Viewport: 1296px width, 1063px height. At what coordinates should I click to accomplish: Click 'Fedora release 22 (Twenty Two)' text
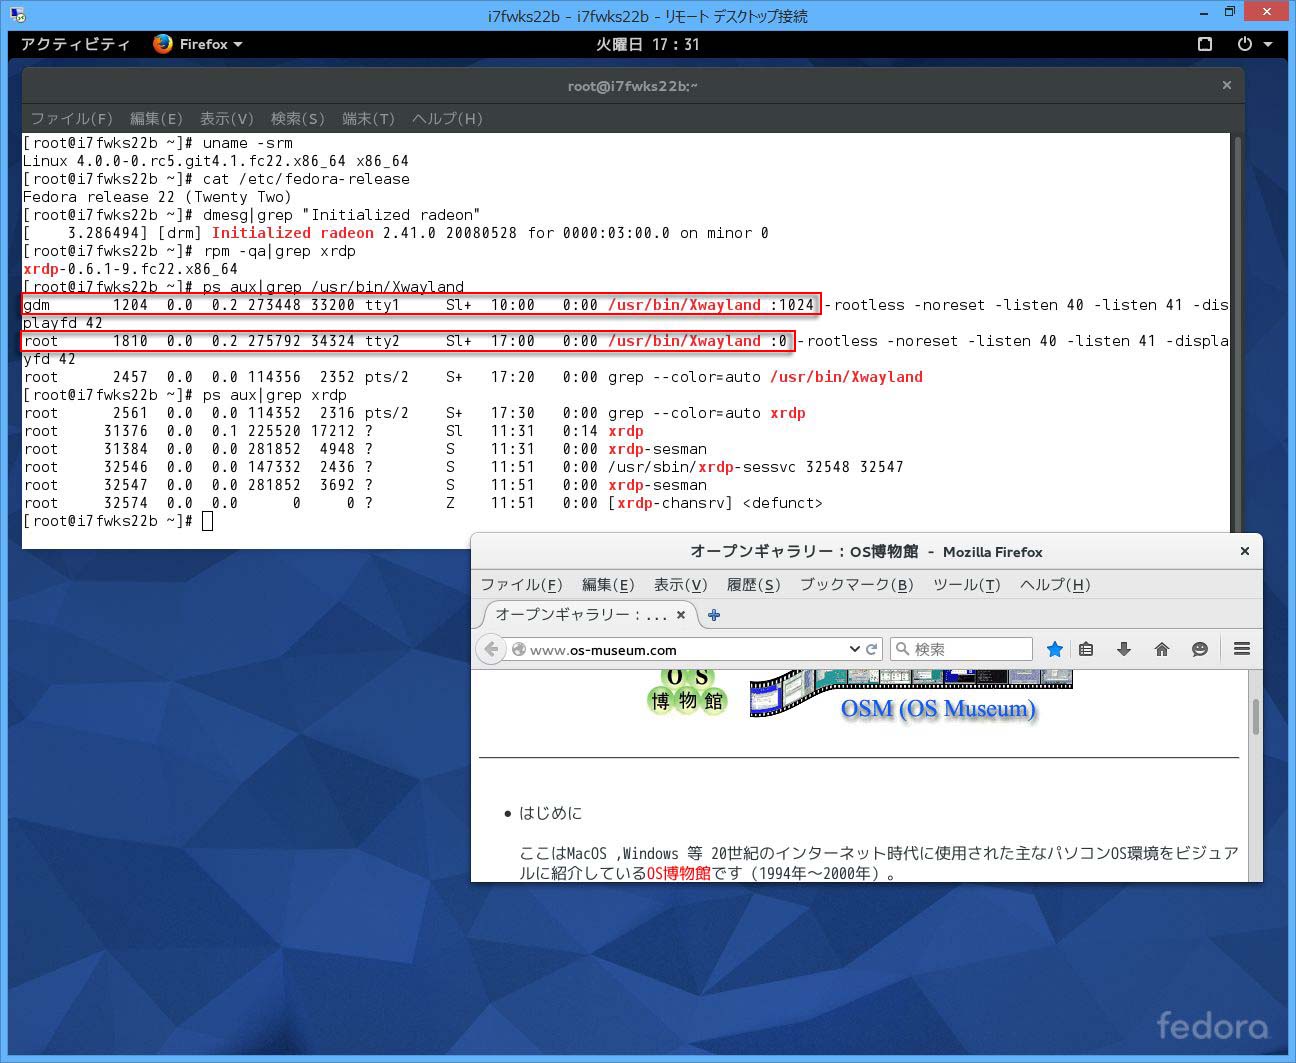pyautogui.click(x=157, y=197)
